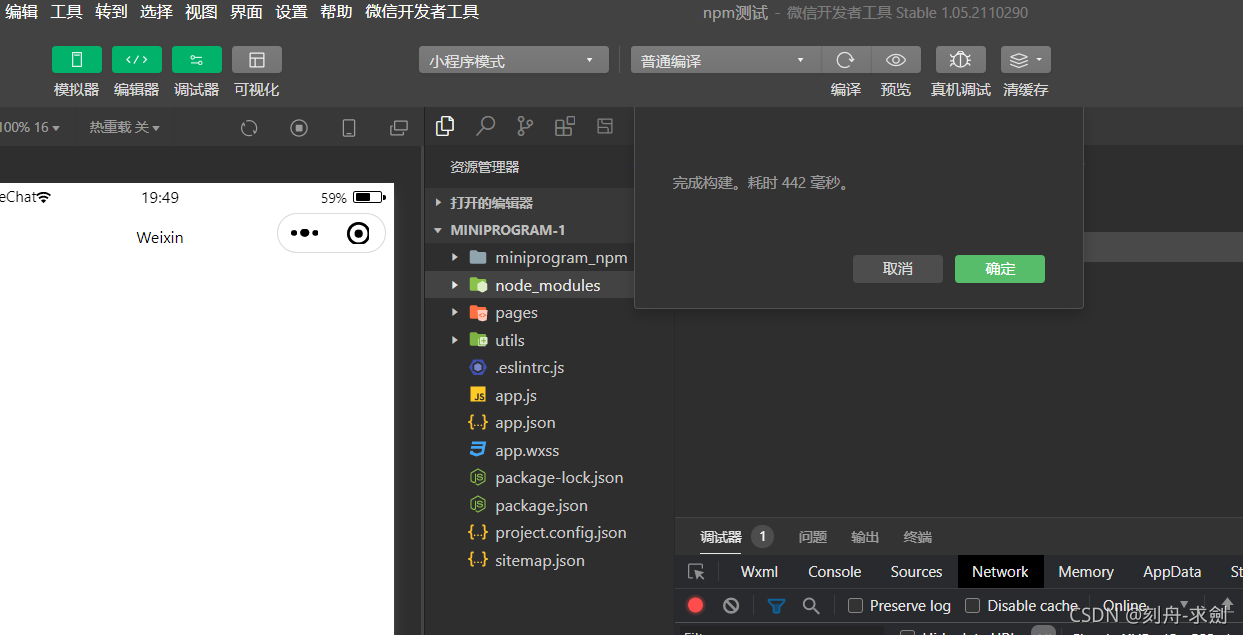Viewport: 1243px width, 635px height.
Task: Enable the Preserve log checkbox
Action: point(855,605)
